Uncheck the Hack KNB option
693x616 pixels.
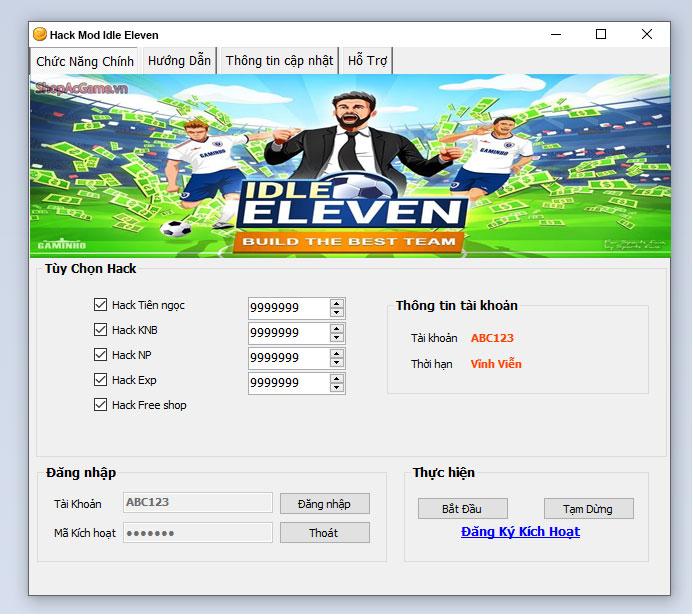(100, 330)
